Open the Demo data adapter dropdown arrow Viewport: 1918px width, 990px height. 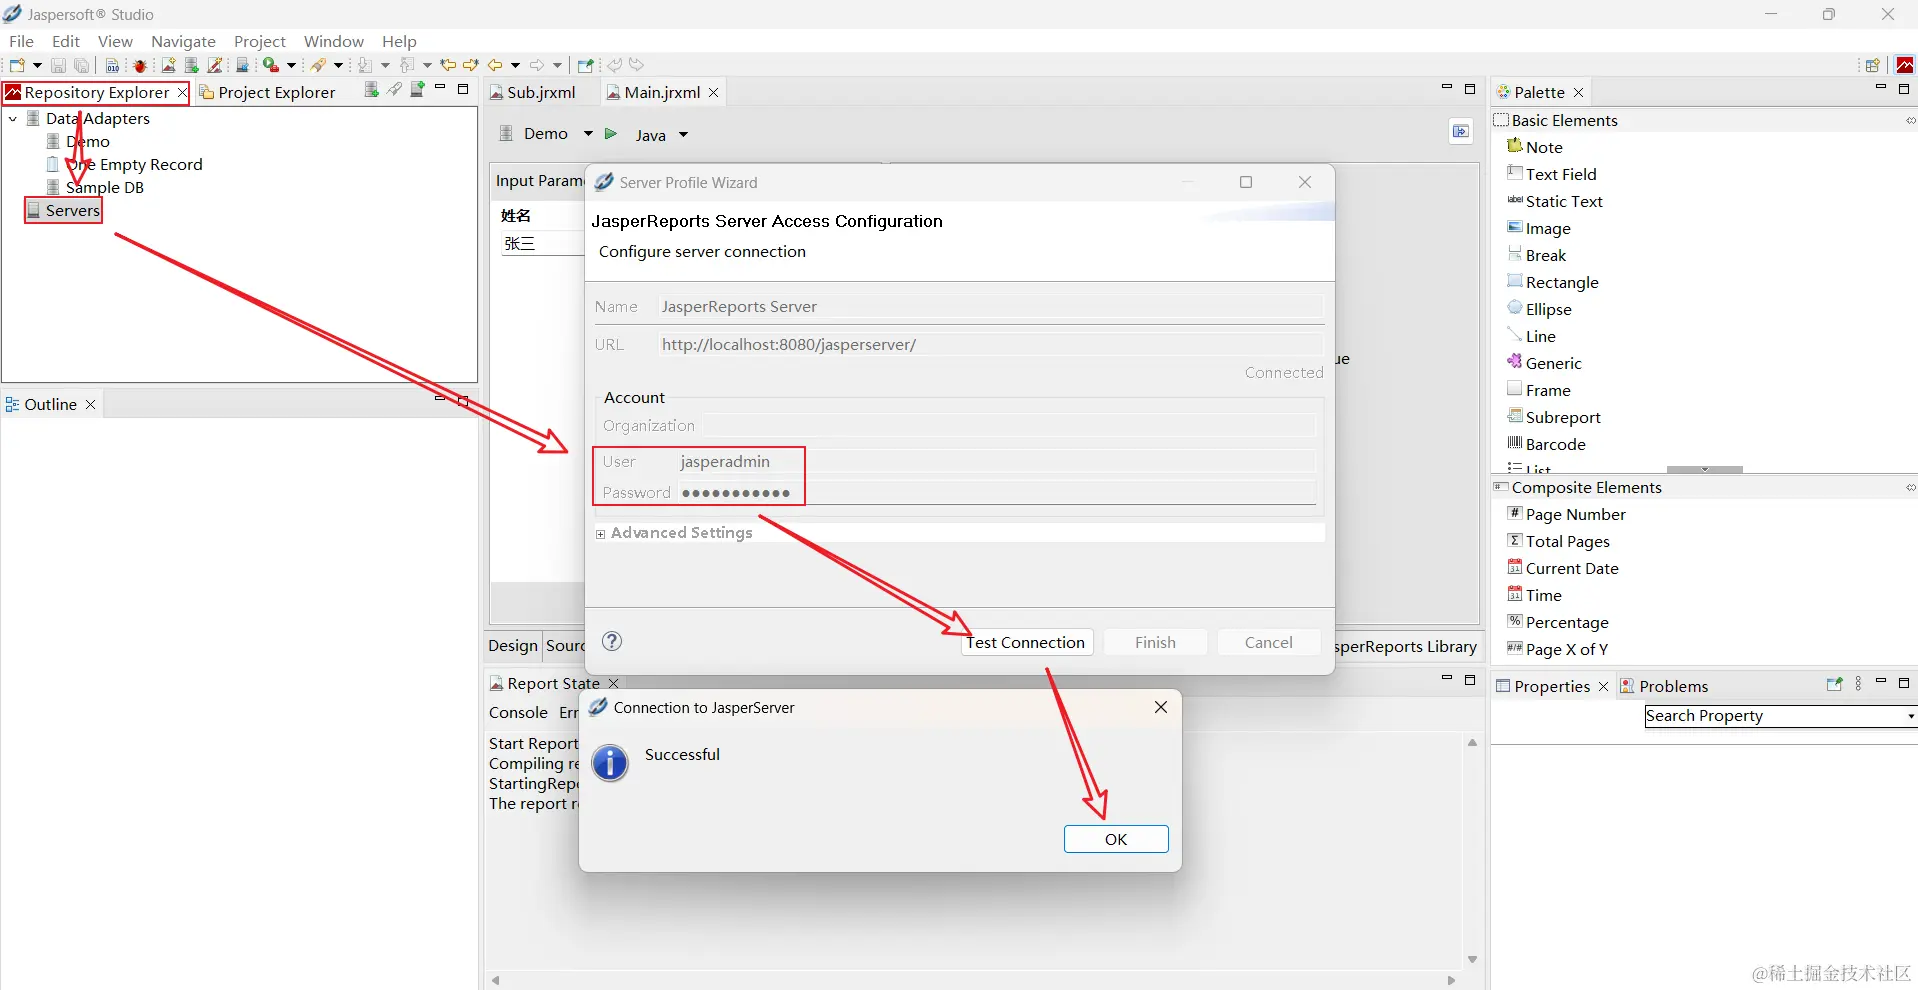[588, 133]
